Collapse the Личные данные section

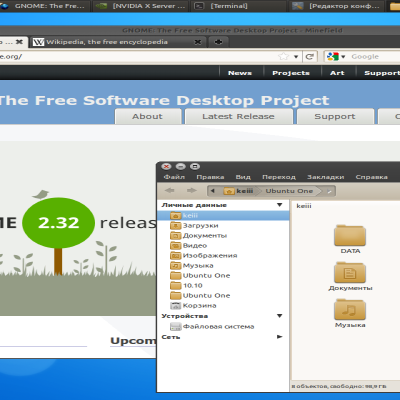tap(280, 205)
